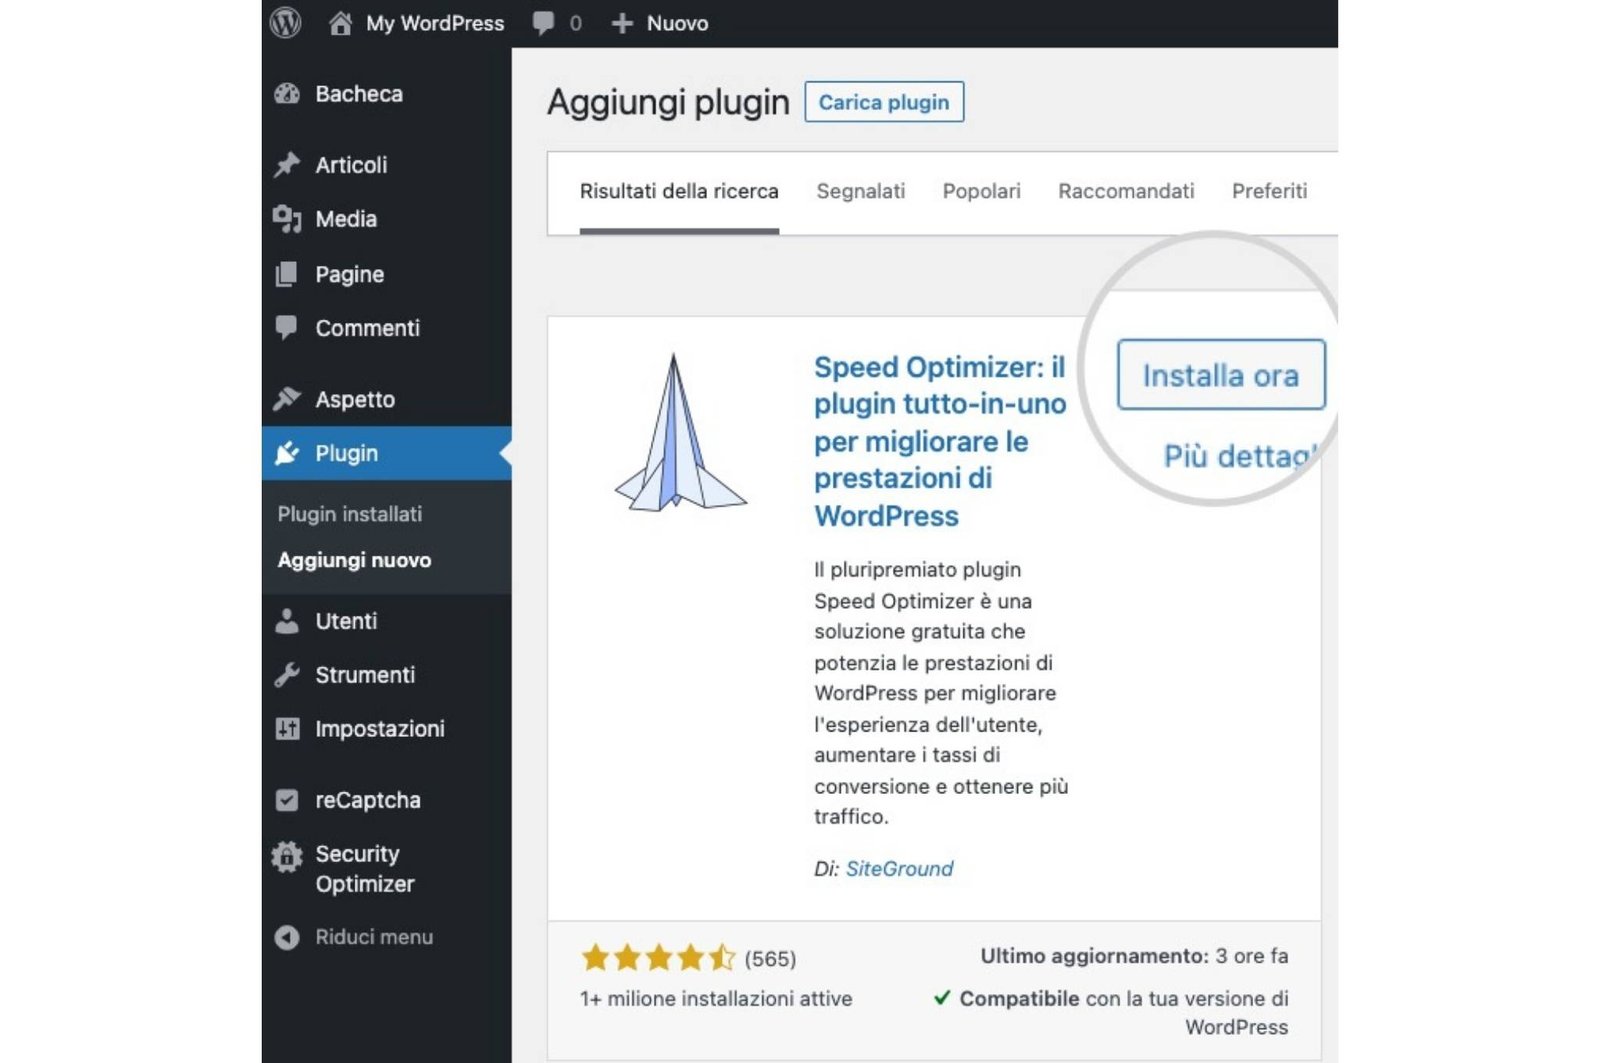Click the star rating of the plugin
1600x1063 pixels.
point(658,958)
